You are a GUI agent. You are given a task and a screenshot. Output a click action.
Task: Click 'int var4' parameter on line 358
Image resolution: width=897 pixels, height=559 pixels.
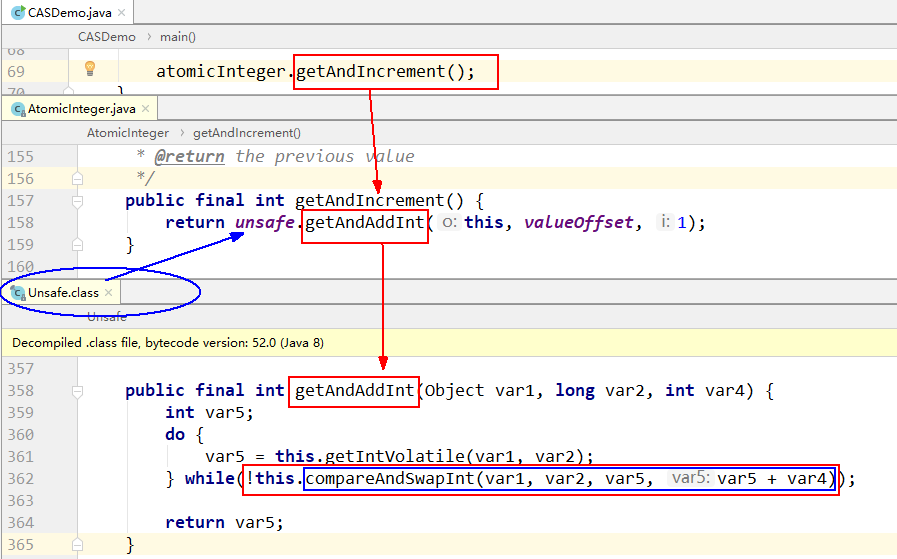click(x=705, y=390)
